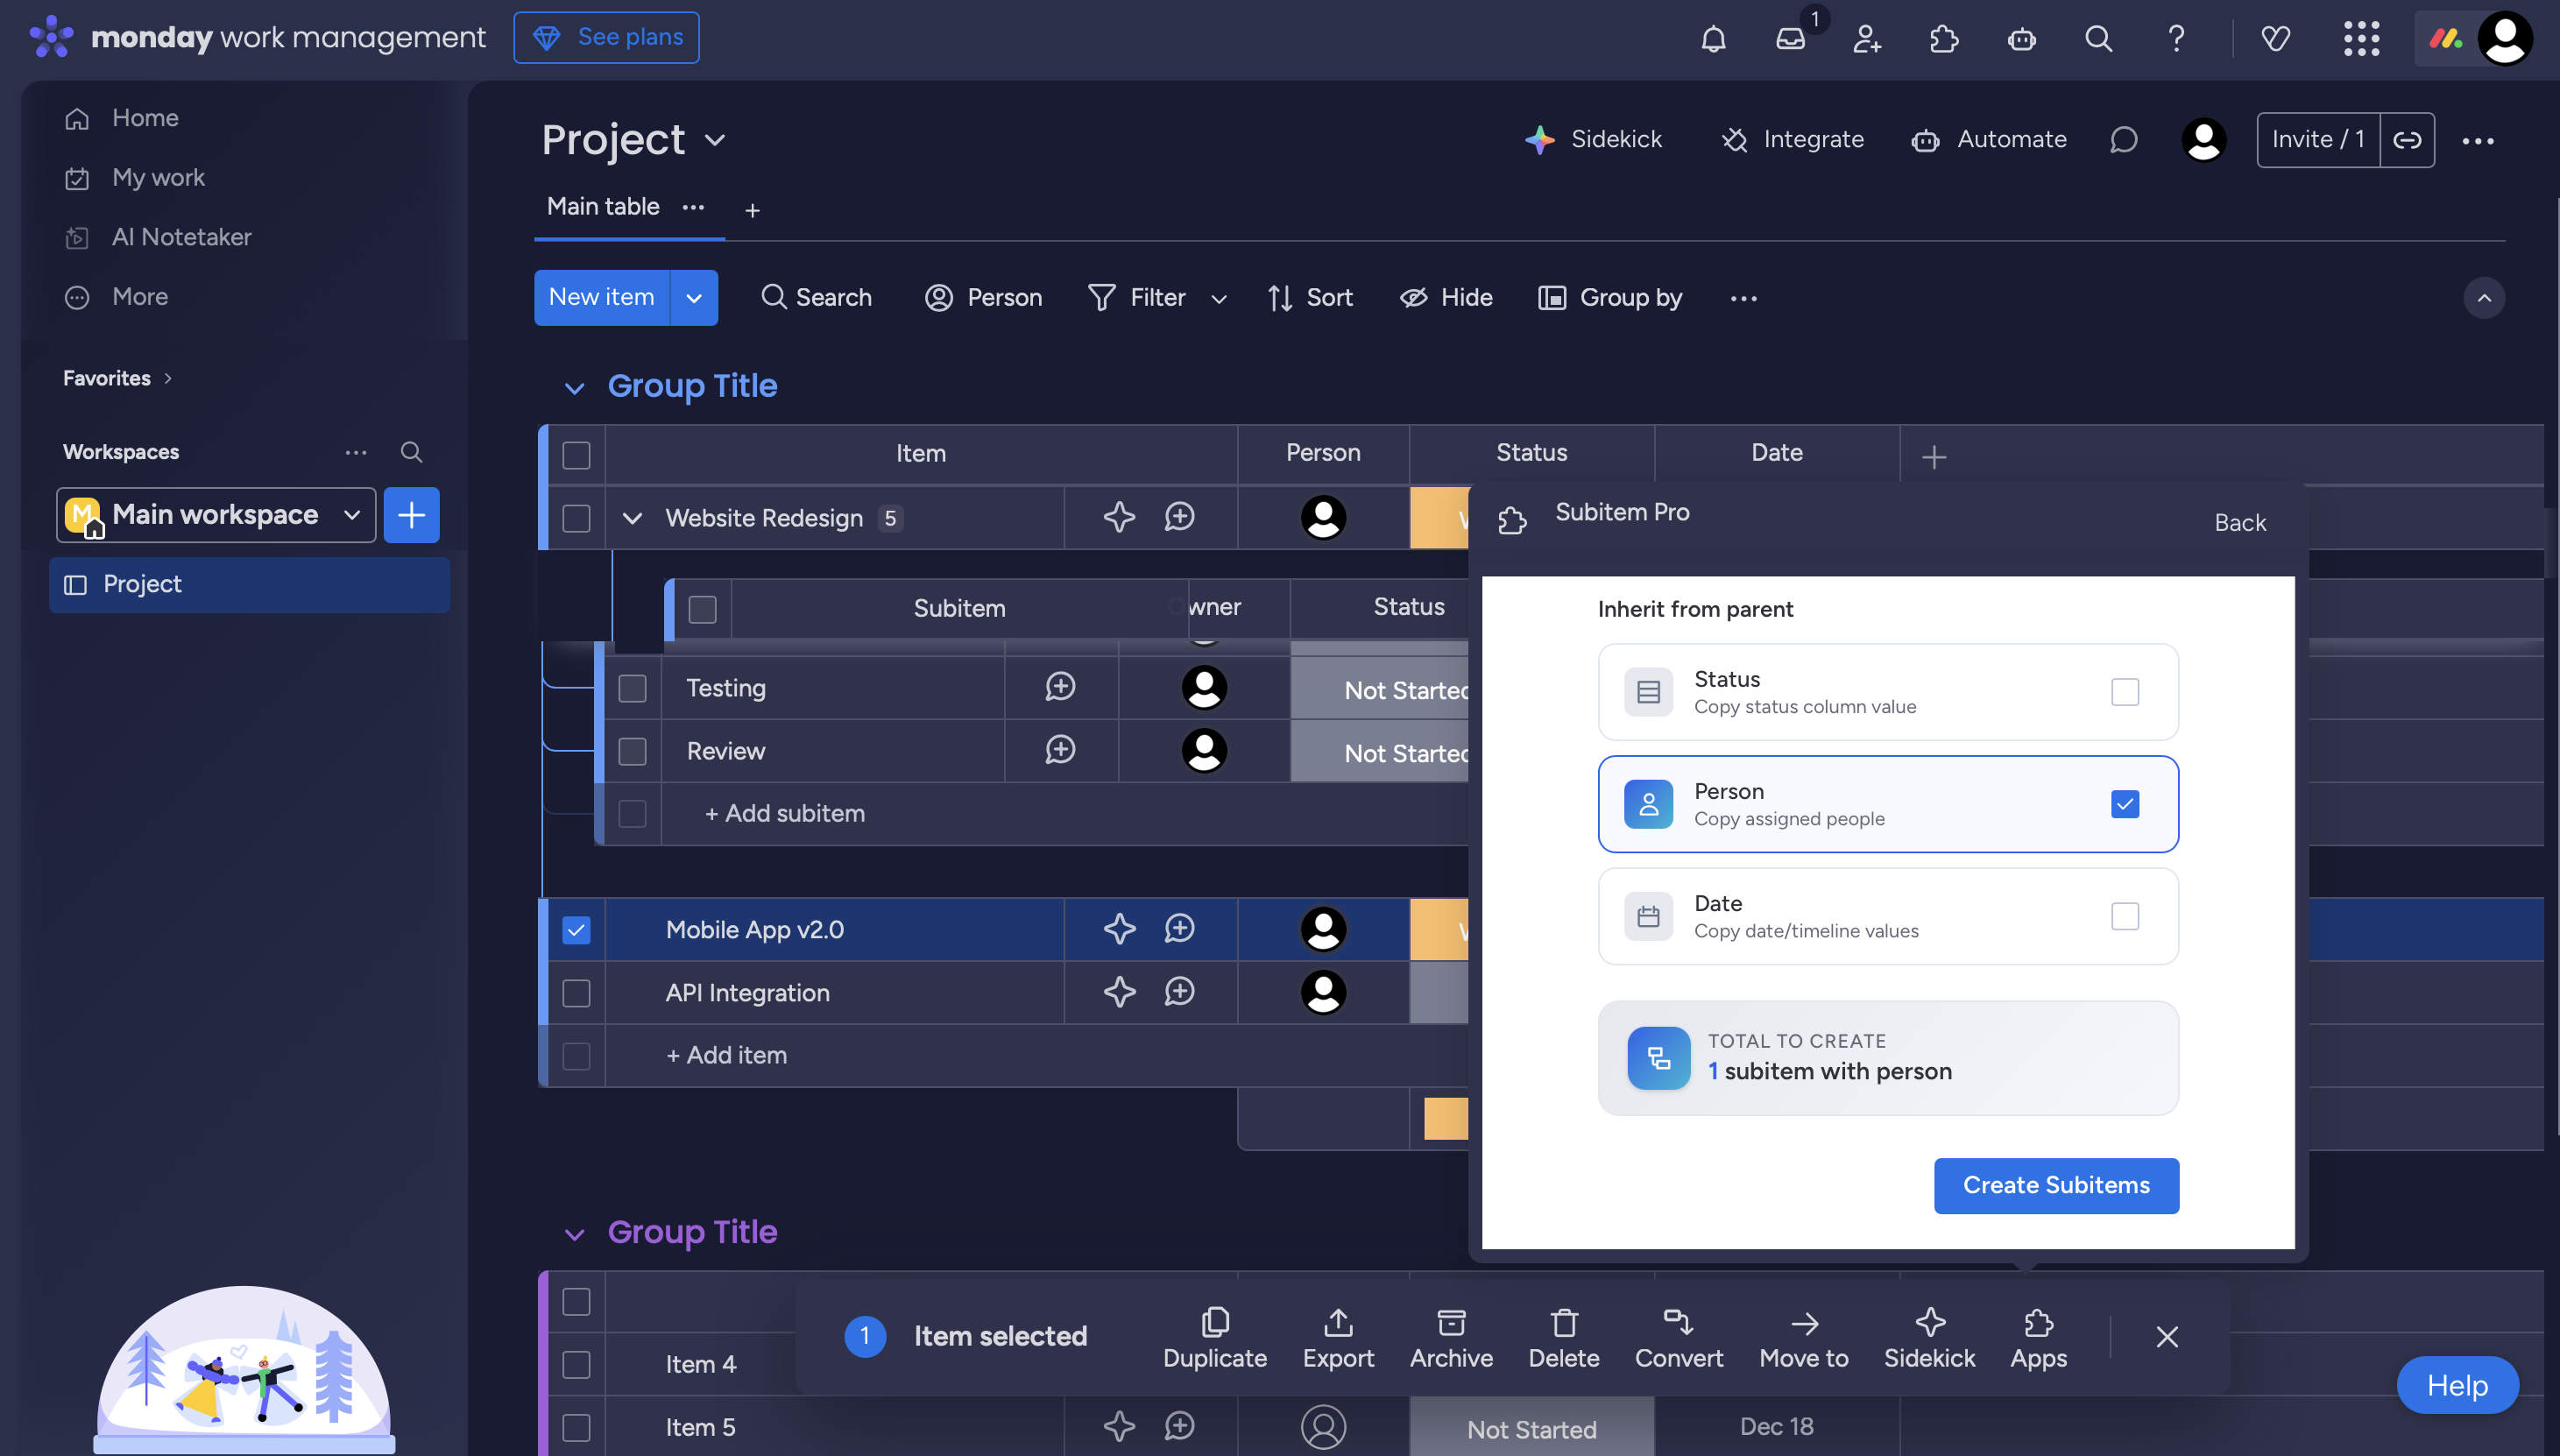Viewport: 2560px width, 1456px height.
Task: Uncheck the Person inherit checkbox
Action: 2124,804
